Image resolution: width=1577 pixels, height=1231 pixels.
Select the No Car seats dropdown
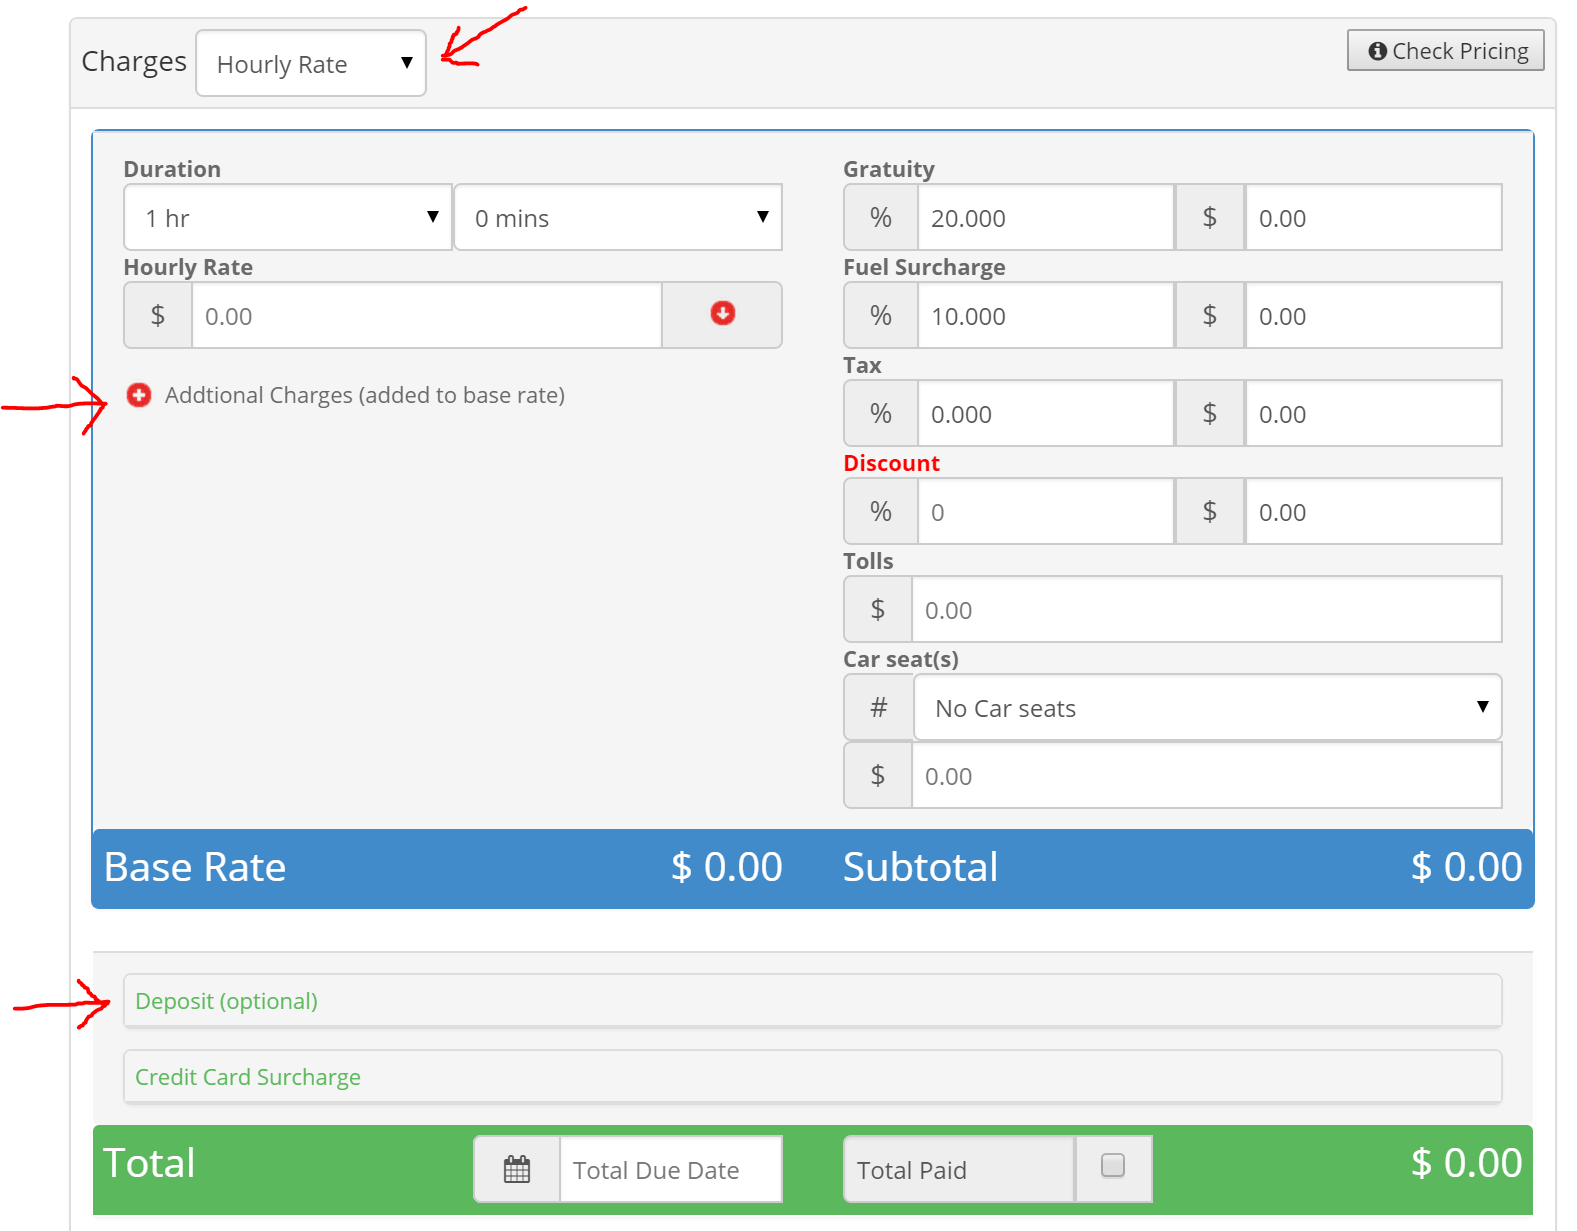point(1207,708)
